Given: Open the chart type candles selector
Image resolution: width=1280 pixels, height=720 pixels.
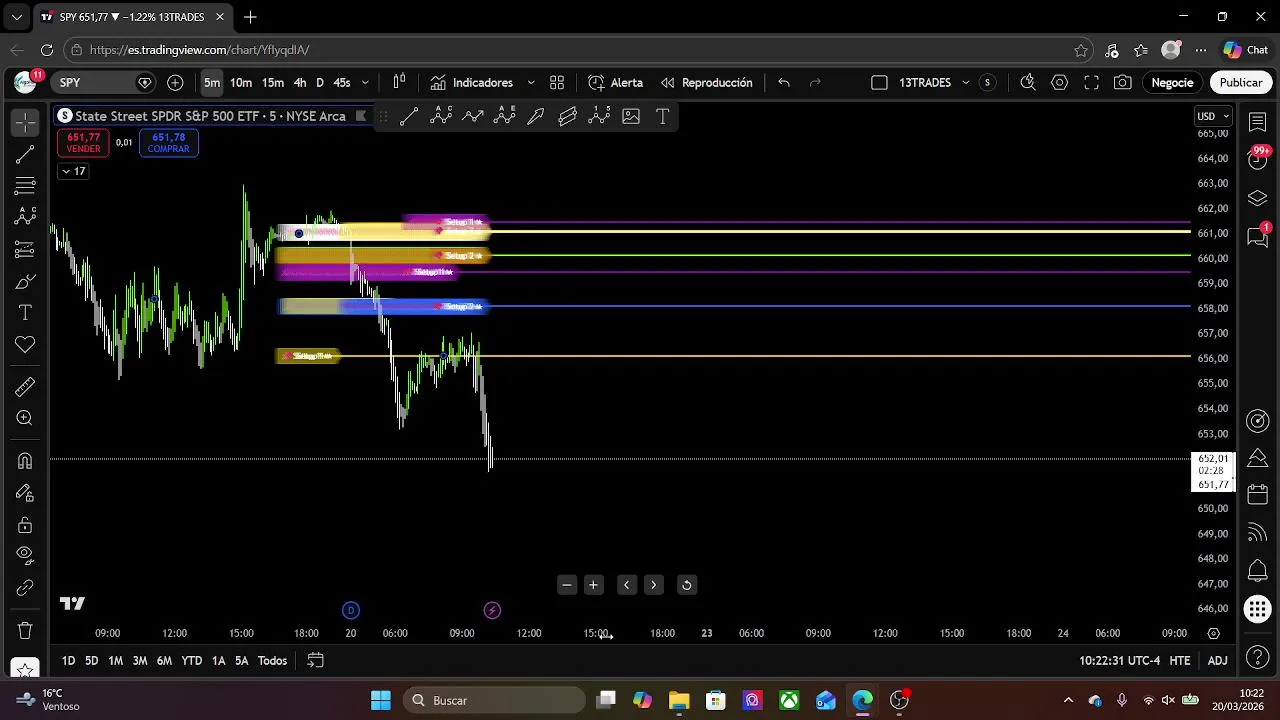Looking at the screenshot, I should click(399, 83).
